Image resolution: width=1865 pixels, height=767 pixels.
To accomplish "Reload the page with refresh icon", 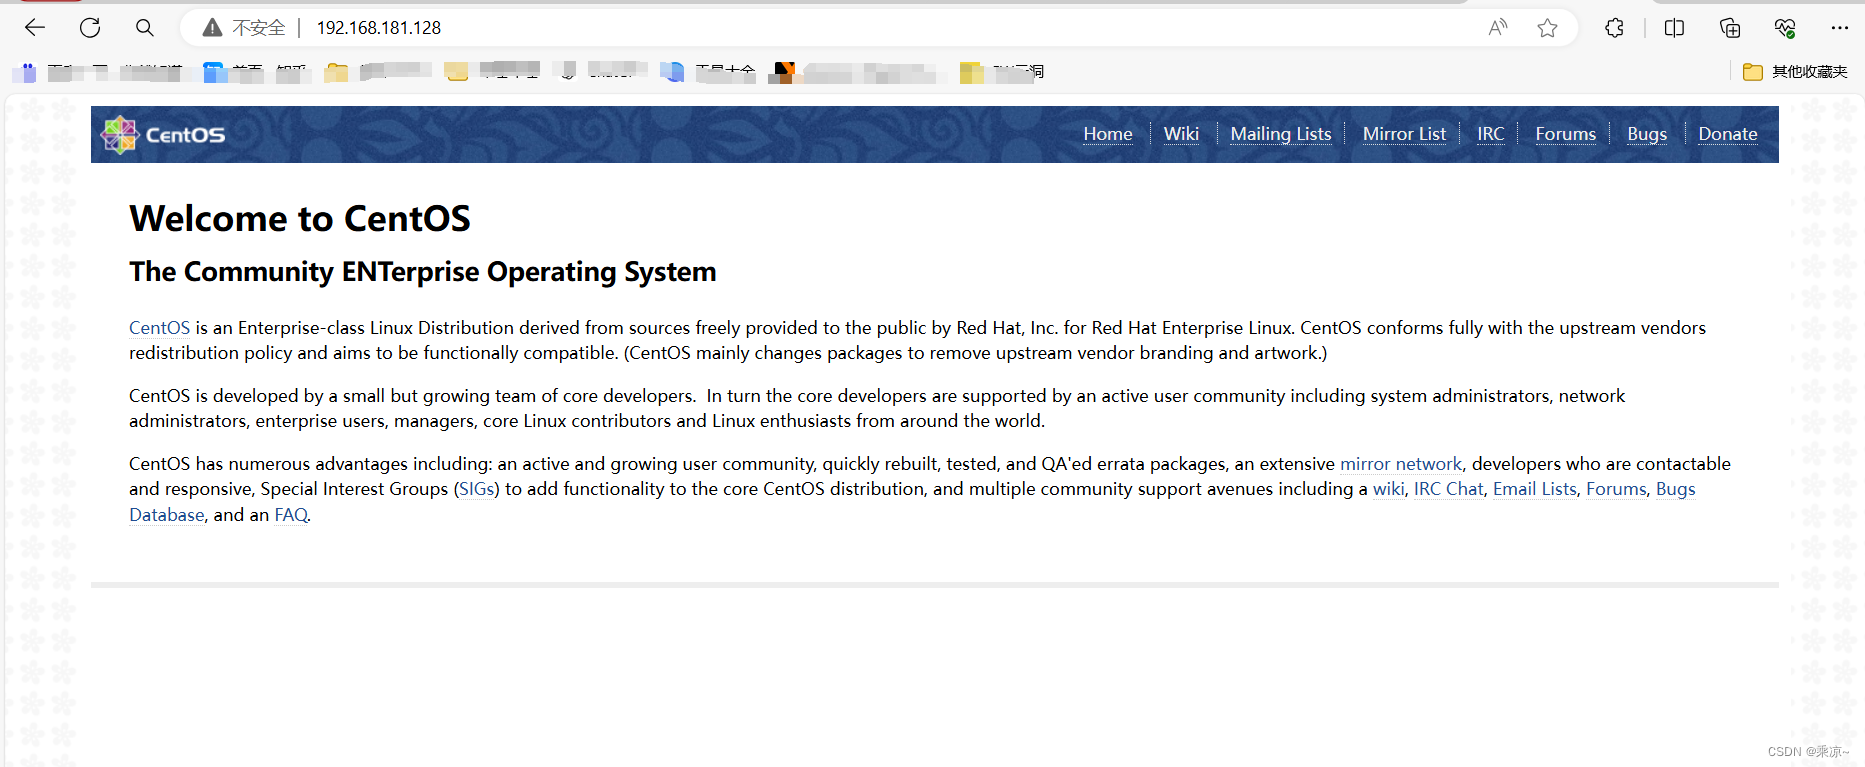I will pos(90,28).
